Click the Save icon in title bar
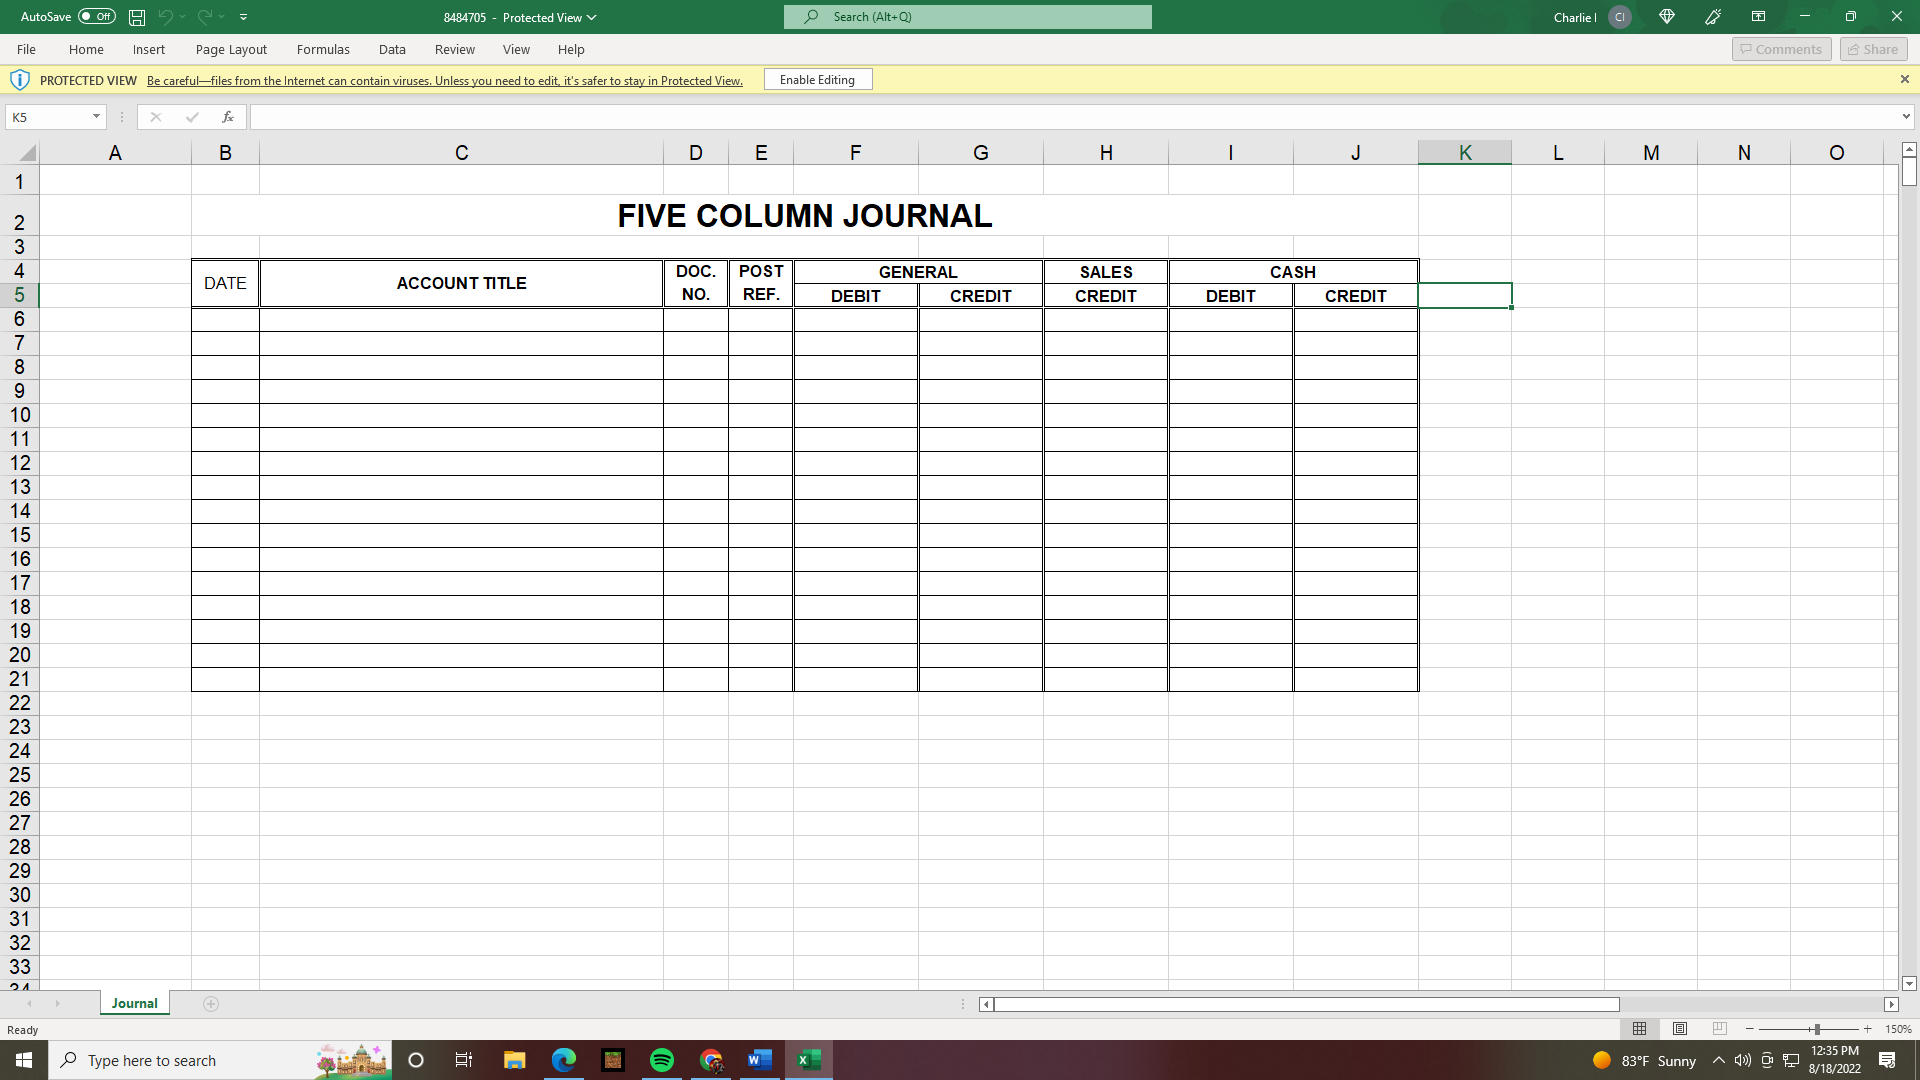 137,17
